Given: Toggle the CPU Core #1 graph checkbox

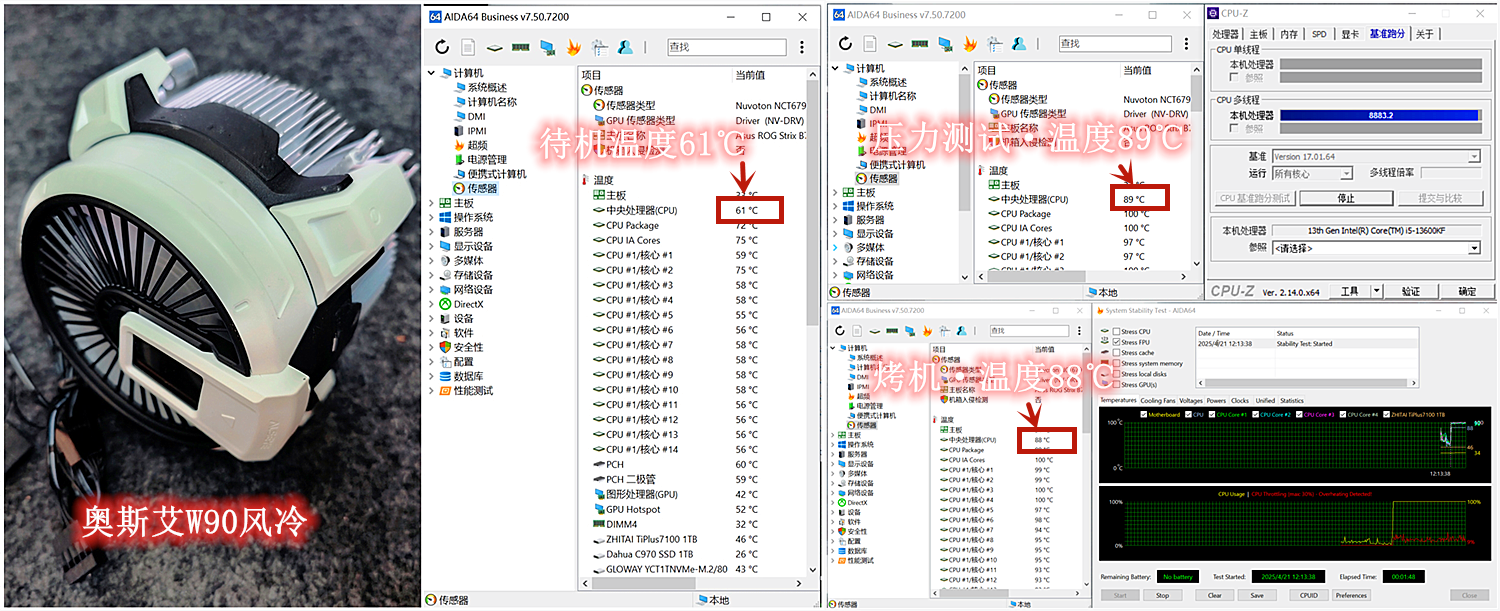Looking at the screenshot, I should 1212,414.
